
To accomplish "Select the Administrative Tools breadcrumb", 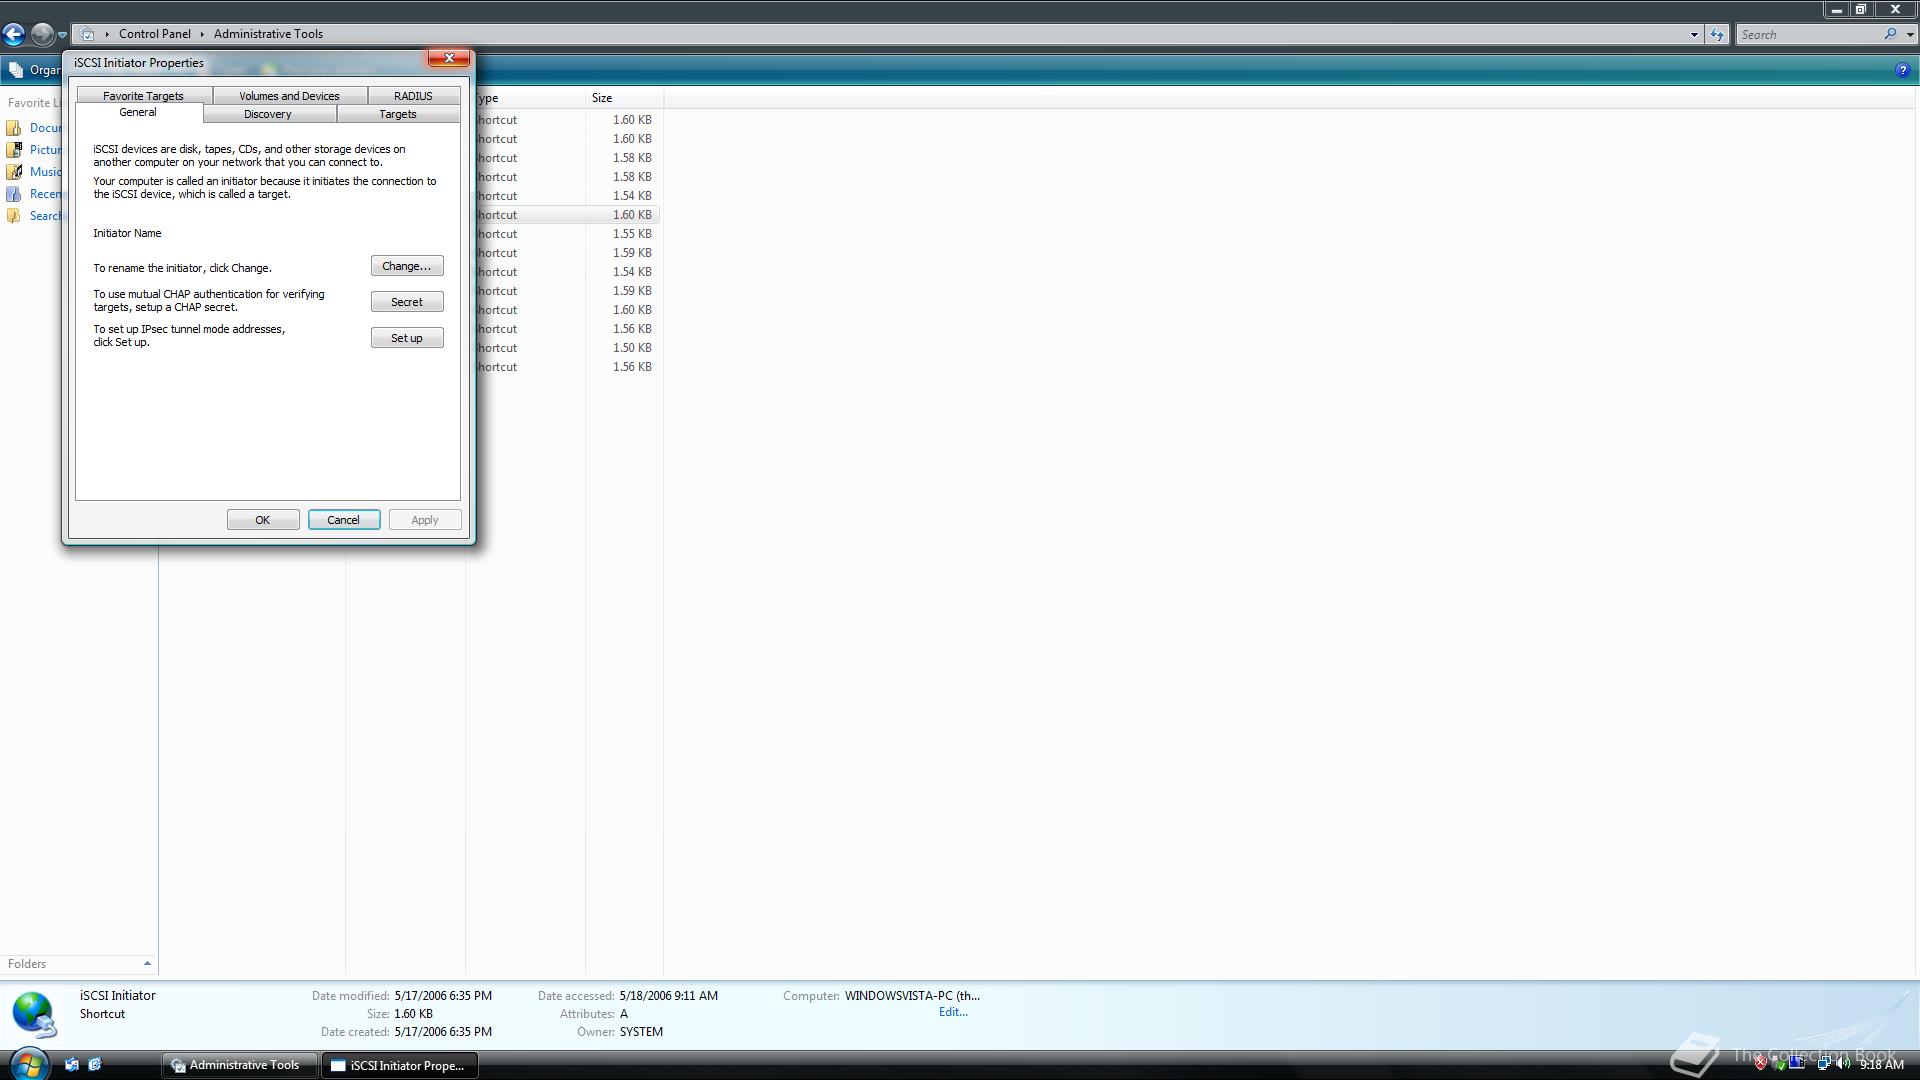I will click(x=268, y=34).
